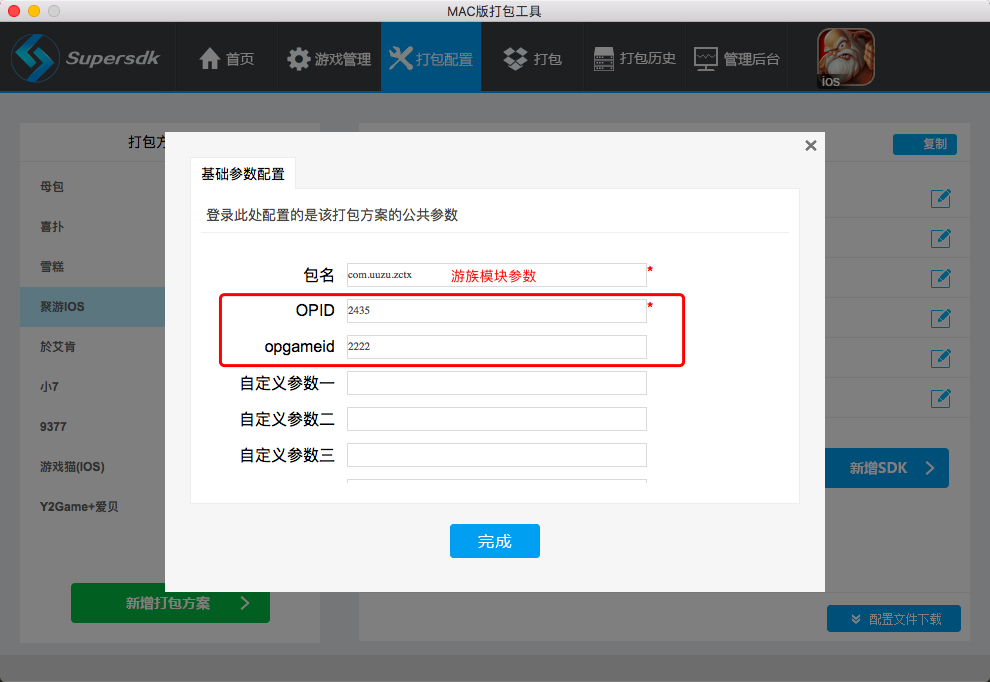Select 9377 scheme
Image resolution: width=990 pixels, height=682 pixels.
pos(92,427)
